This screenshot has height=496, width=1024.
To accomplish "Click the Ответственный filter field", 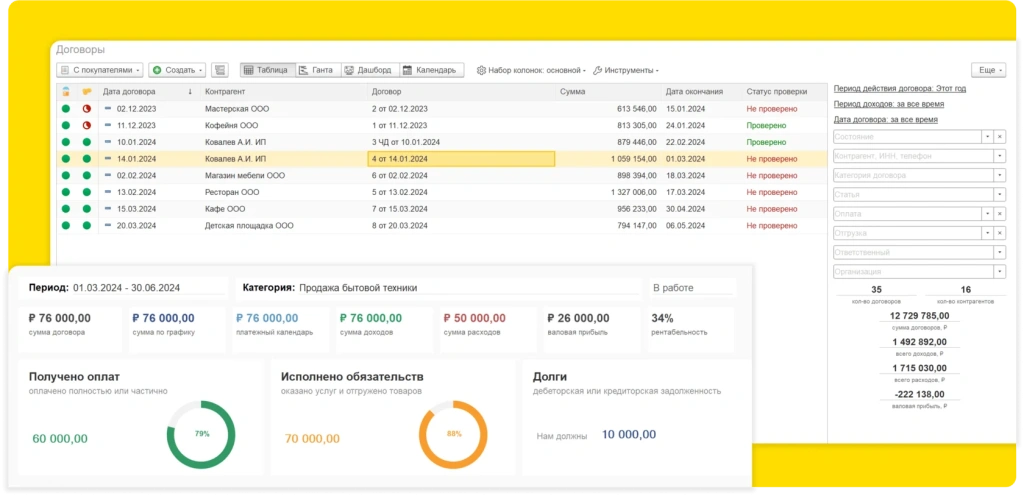I will coord(914,252).
